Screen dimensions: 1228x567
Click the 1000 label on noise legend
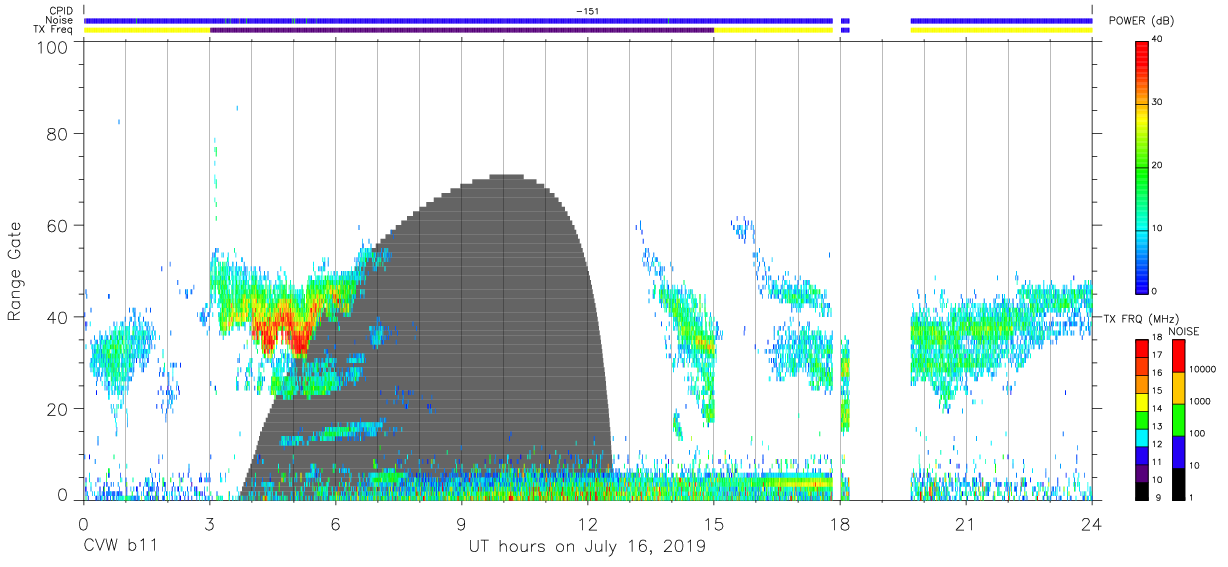[1198, 401]
